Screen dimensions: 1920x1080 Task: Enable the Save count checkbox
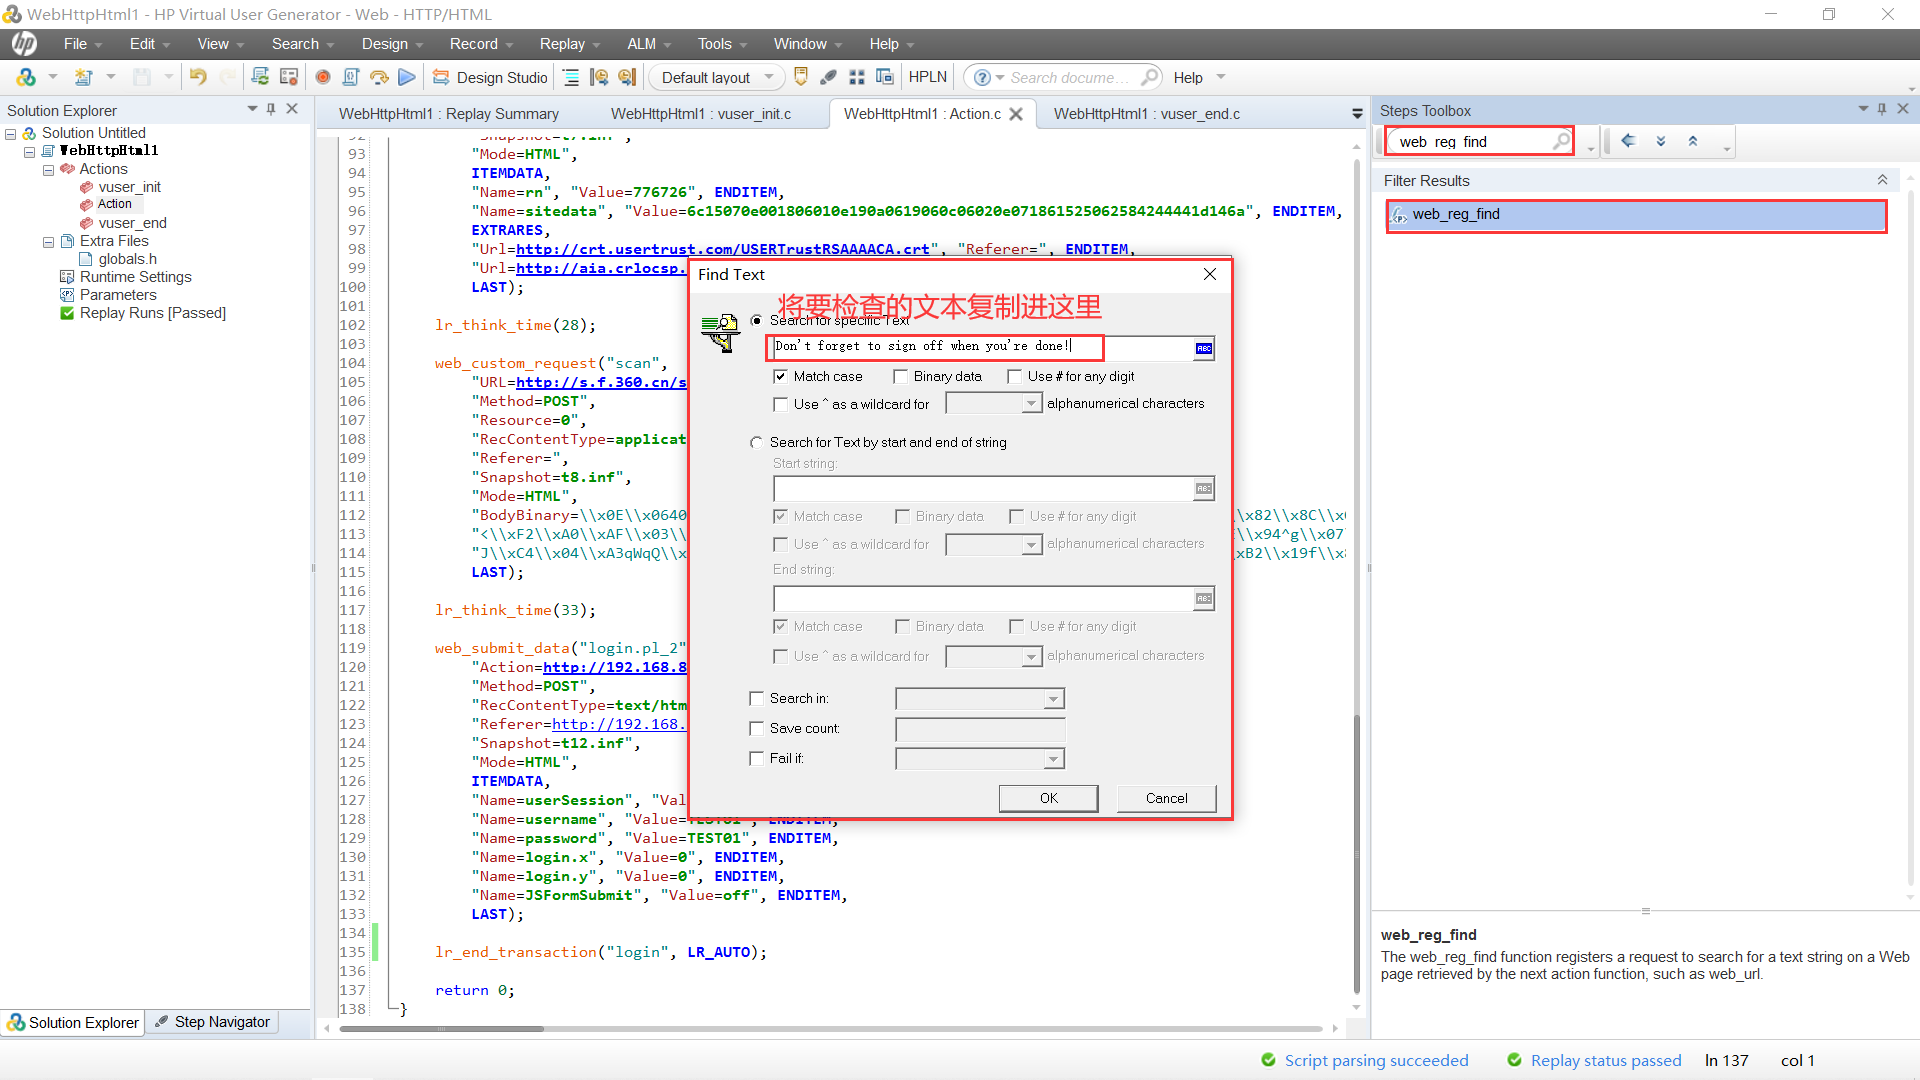click(x=757, y=728)
